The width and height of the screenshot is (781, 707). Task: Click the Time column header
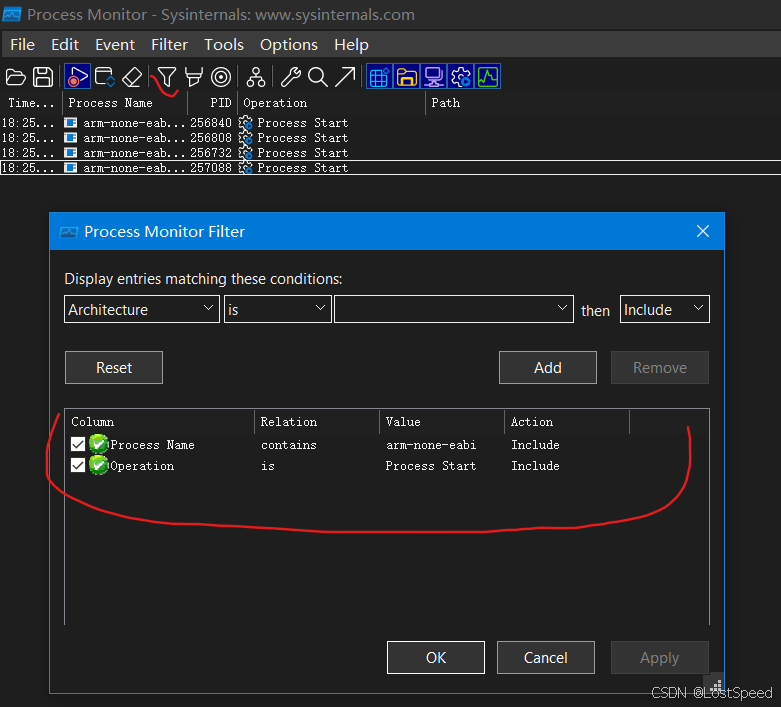coord(31,103)
